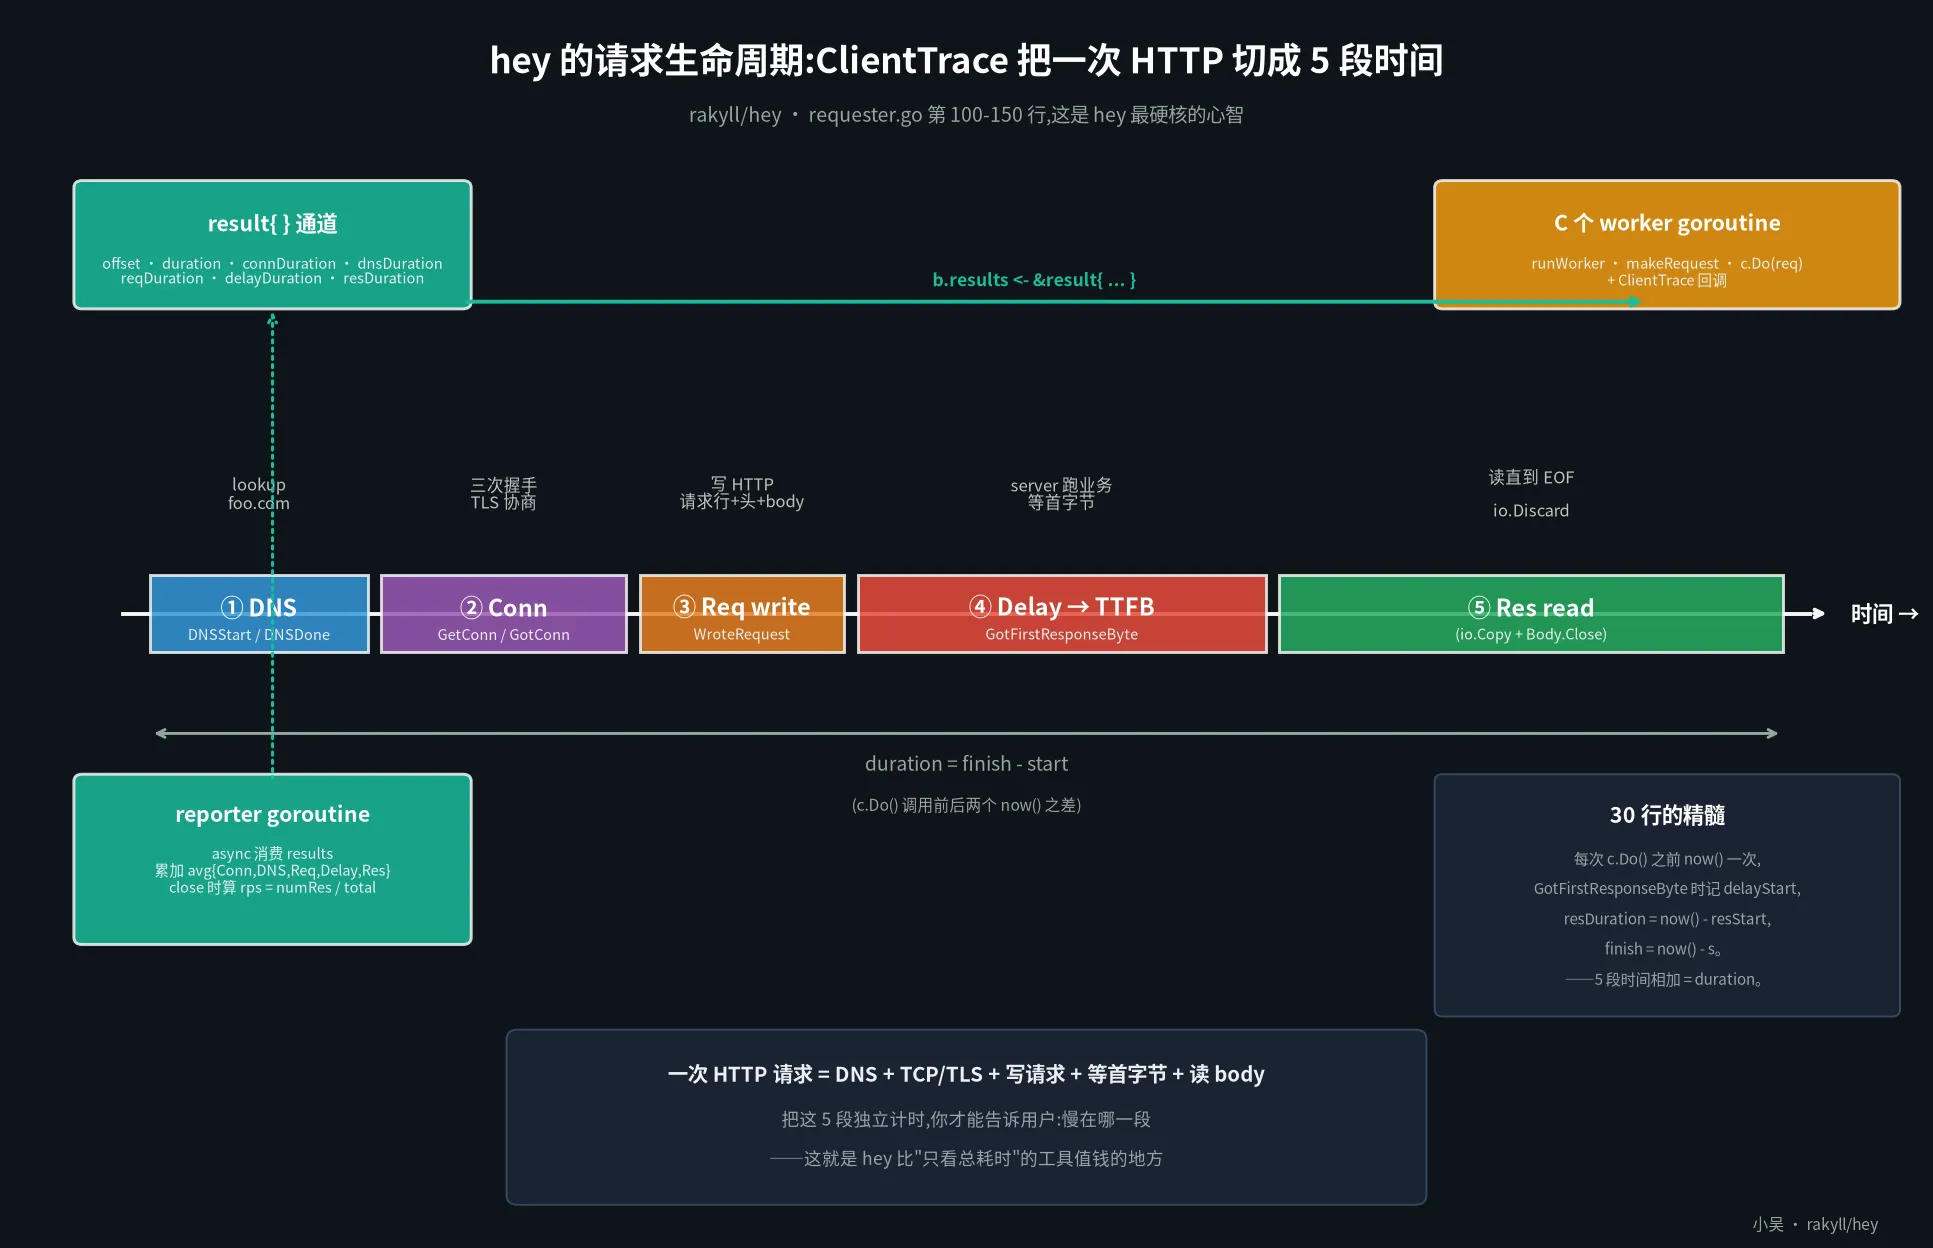Click the "三次握手 TLS 协商" annotation
1933x1248 pixels.
click(504, 493)
